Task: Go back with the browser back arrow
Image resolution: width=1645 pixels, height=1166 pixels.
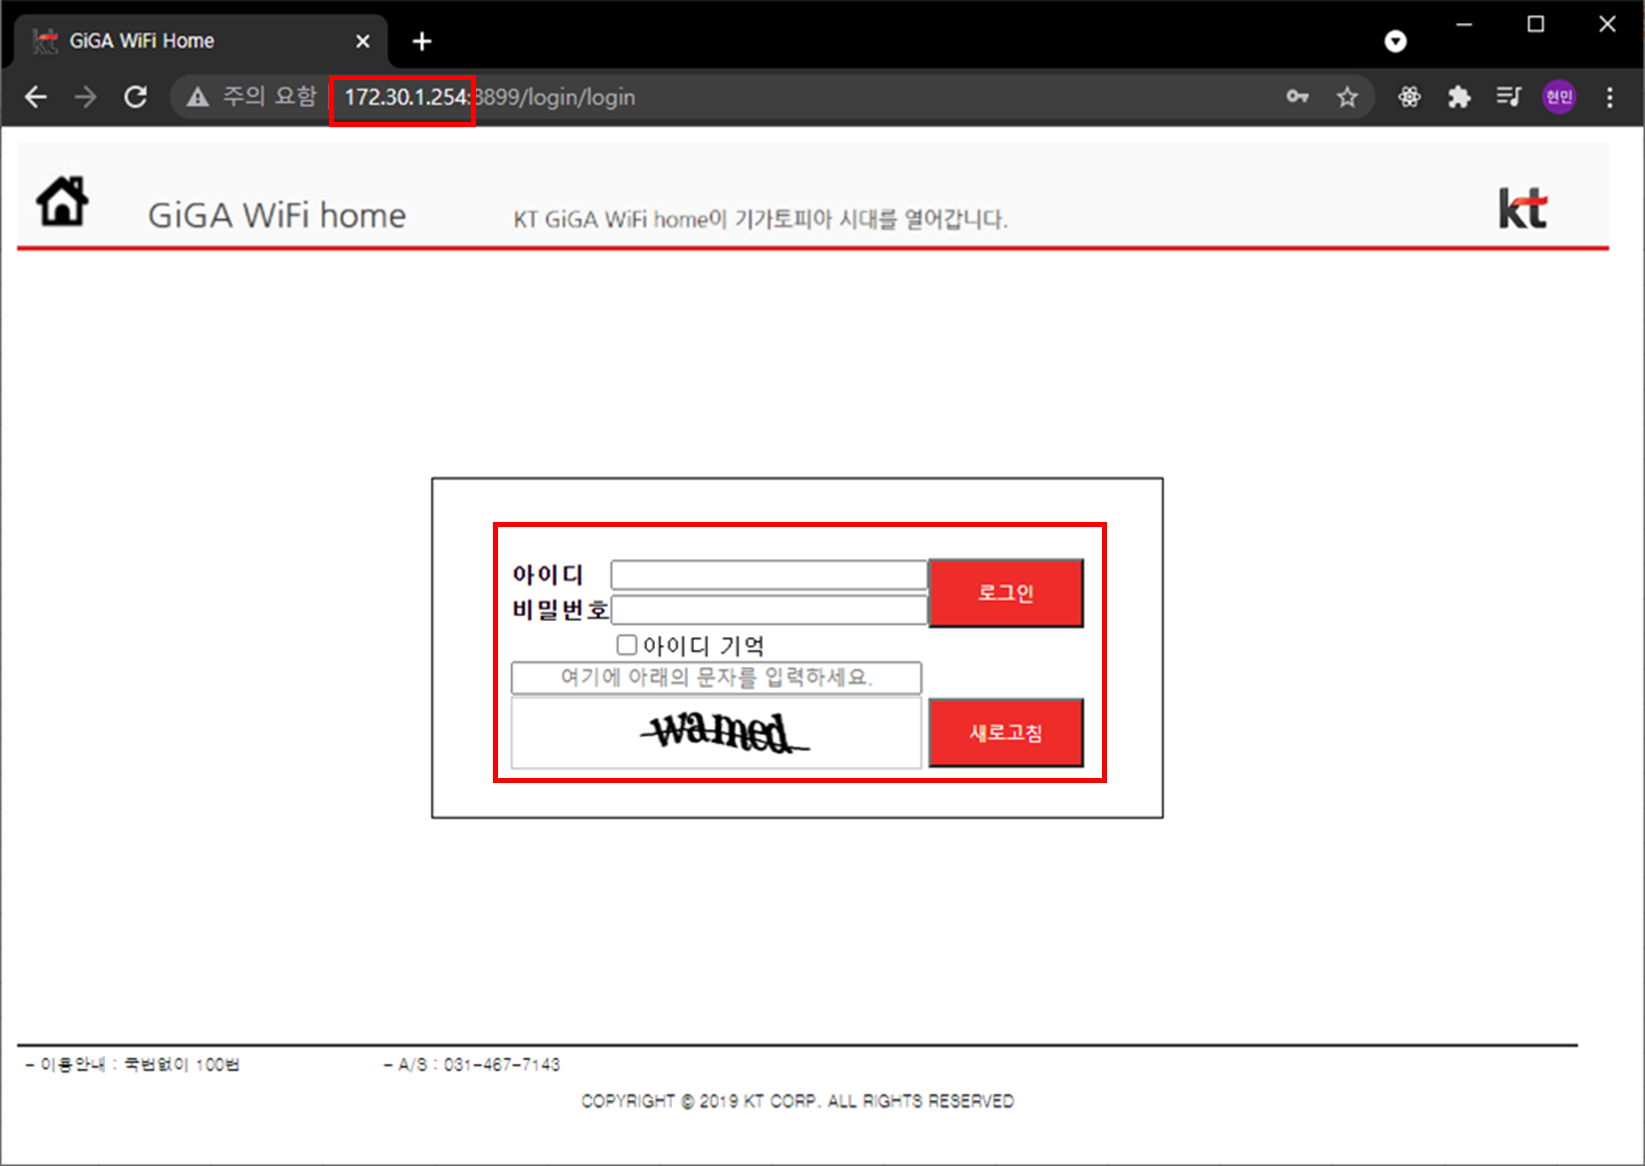Action: coord(36,97)
